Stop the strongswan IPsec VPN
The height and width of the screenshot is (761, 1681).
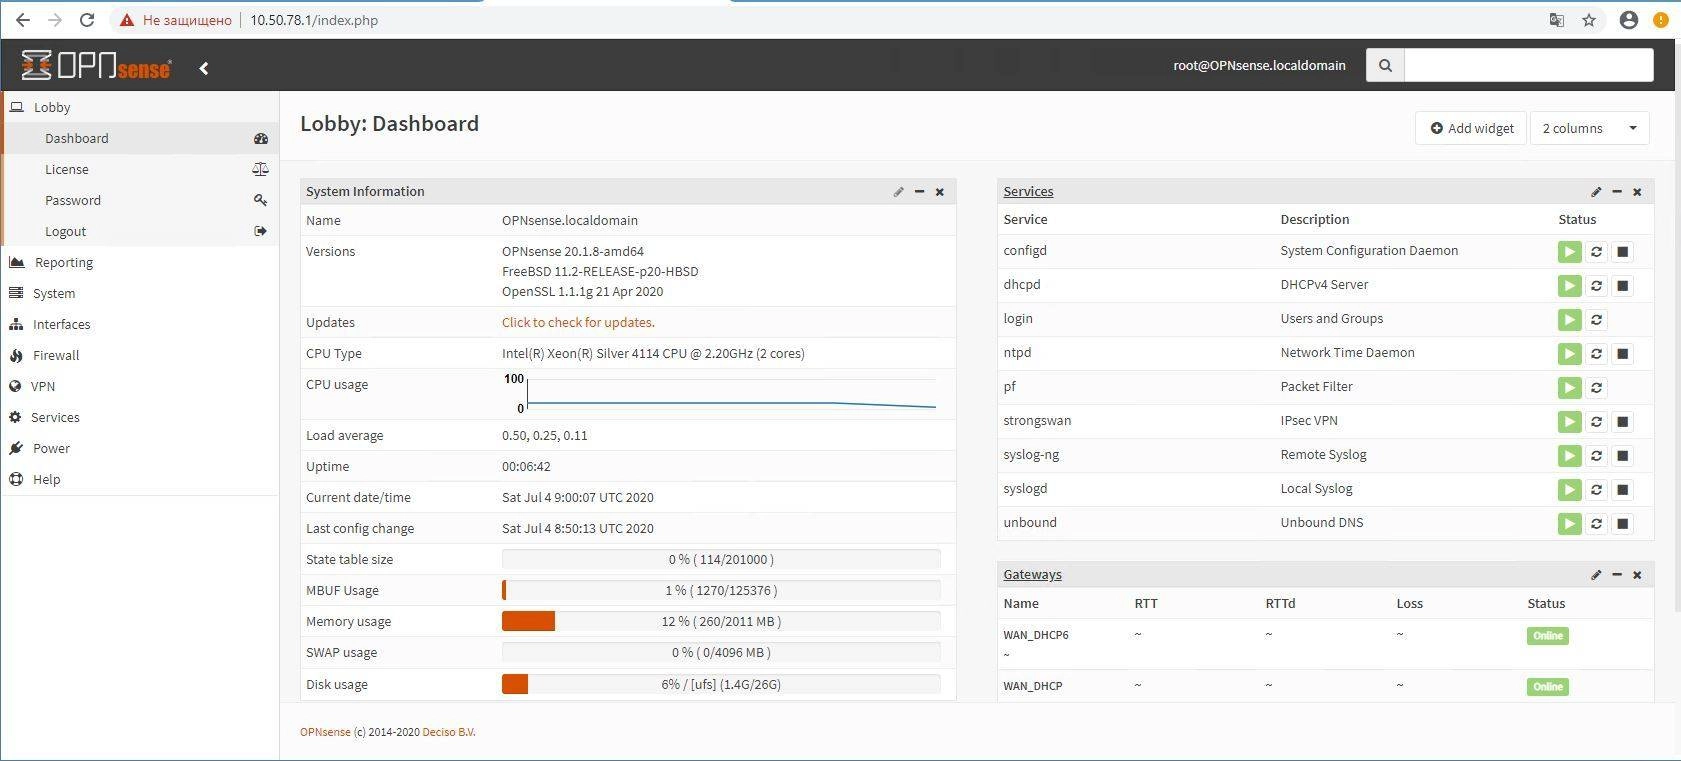[x=1623, y=422]
